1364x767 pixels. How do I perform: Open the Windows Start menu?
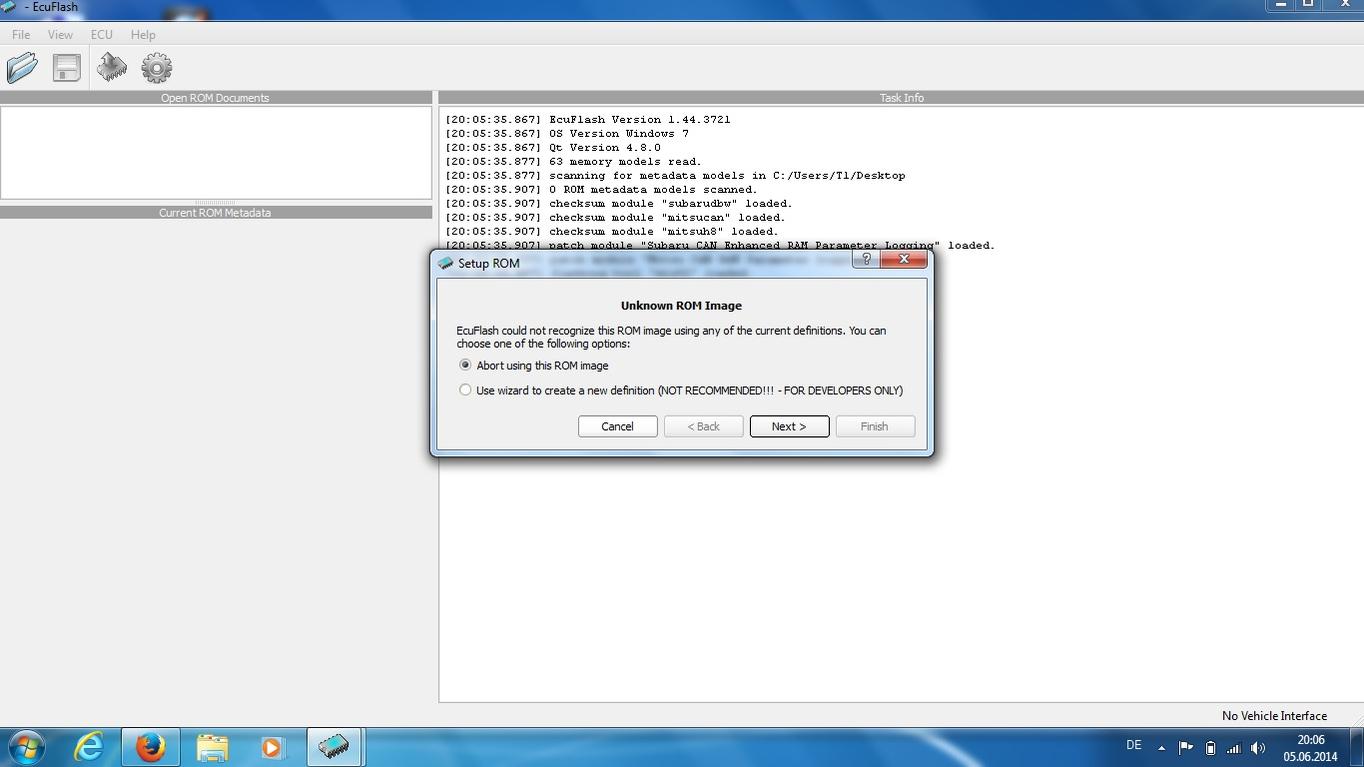[26, 747]
